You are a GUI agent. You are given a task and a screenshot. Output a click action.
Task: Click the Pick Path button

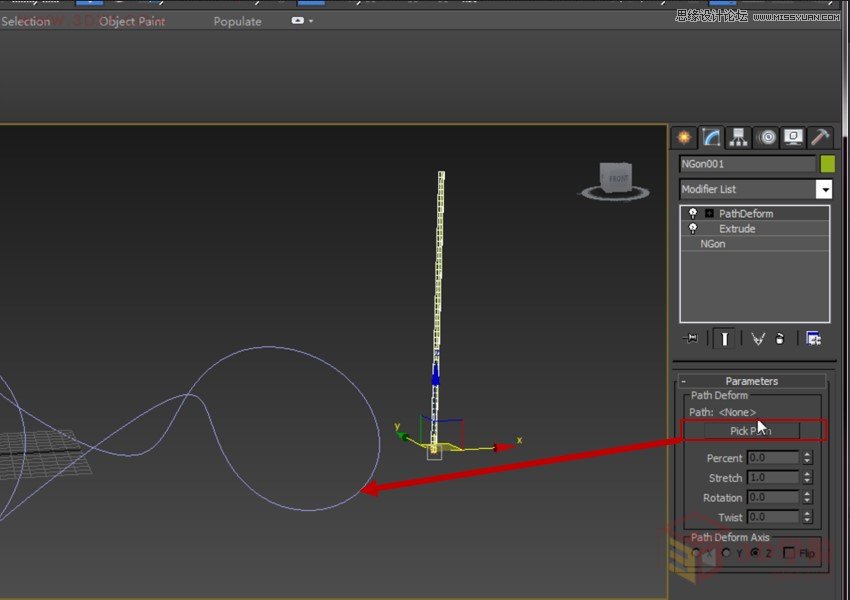coord(755,428)
